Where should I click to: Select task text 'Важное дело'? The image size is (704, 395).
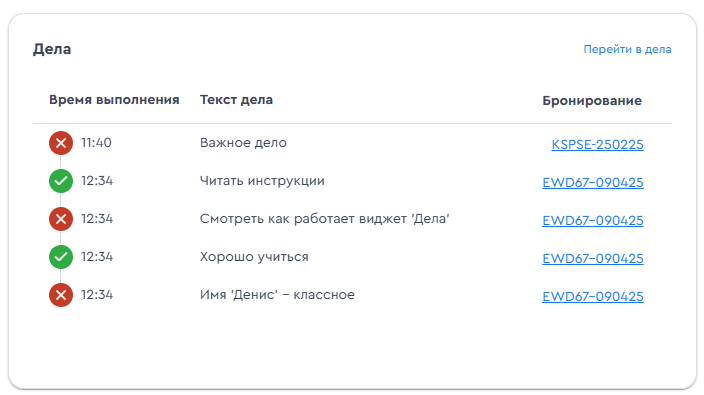[x=243, y=143]
